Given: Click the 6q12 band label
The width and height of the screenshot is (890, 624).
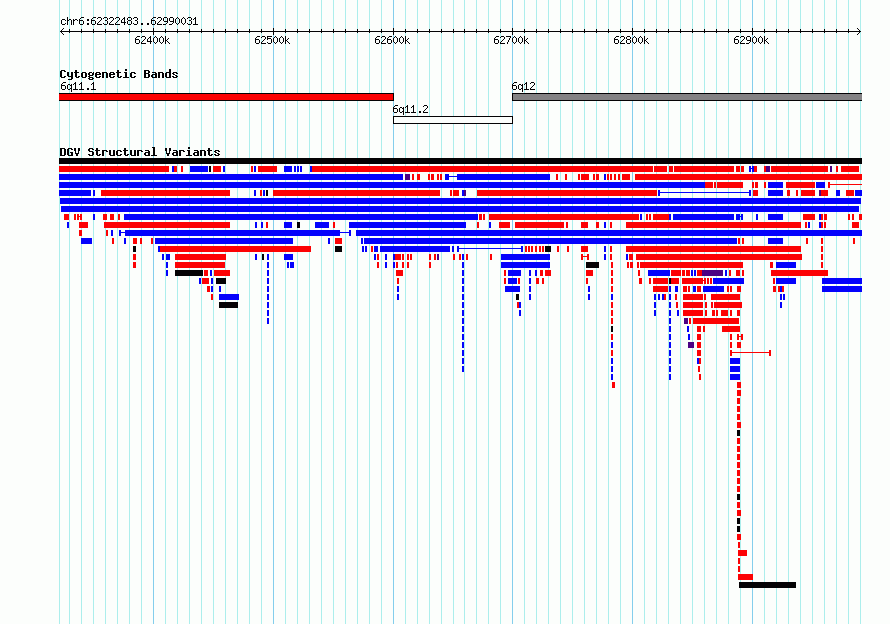Looking at the screenshot, I should pos(523,86).
